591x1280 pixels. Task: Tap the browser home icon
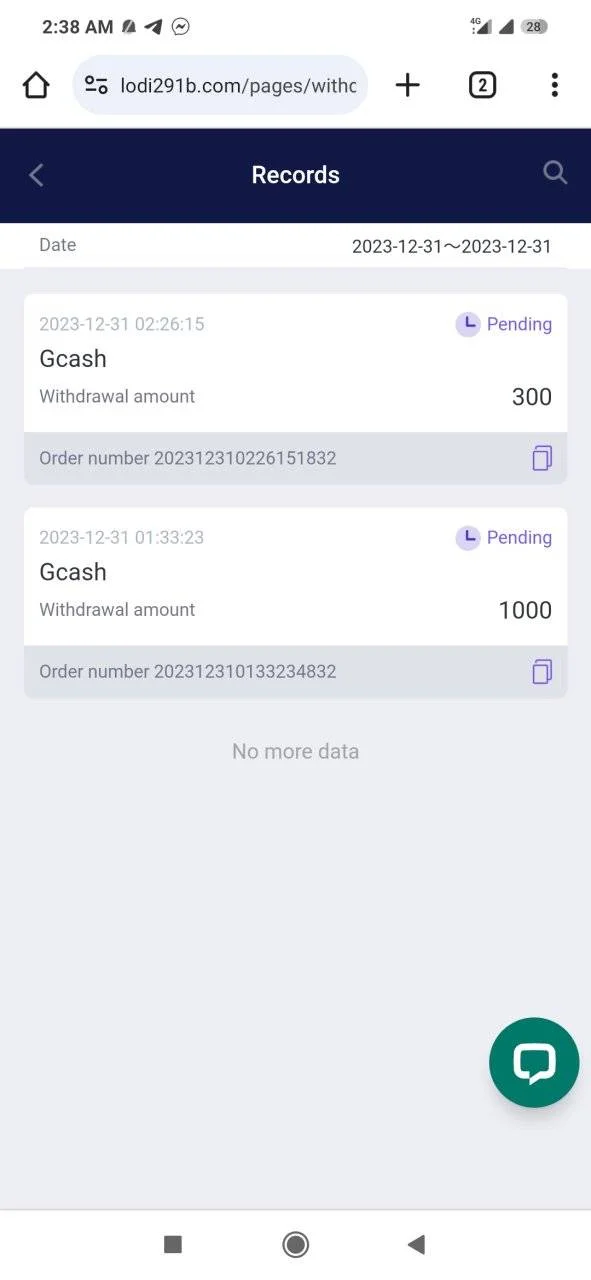(36, 86)
